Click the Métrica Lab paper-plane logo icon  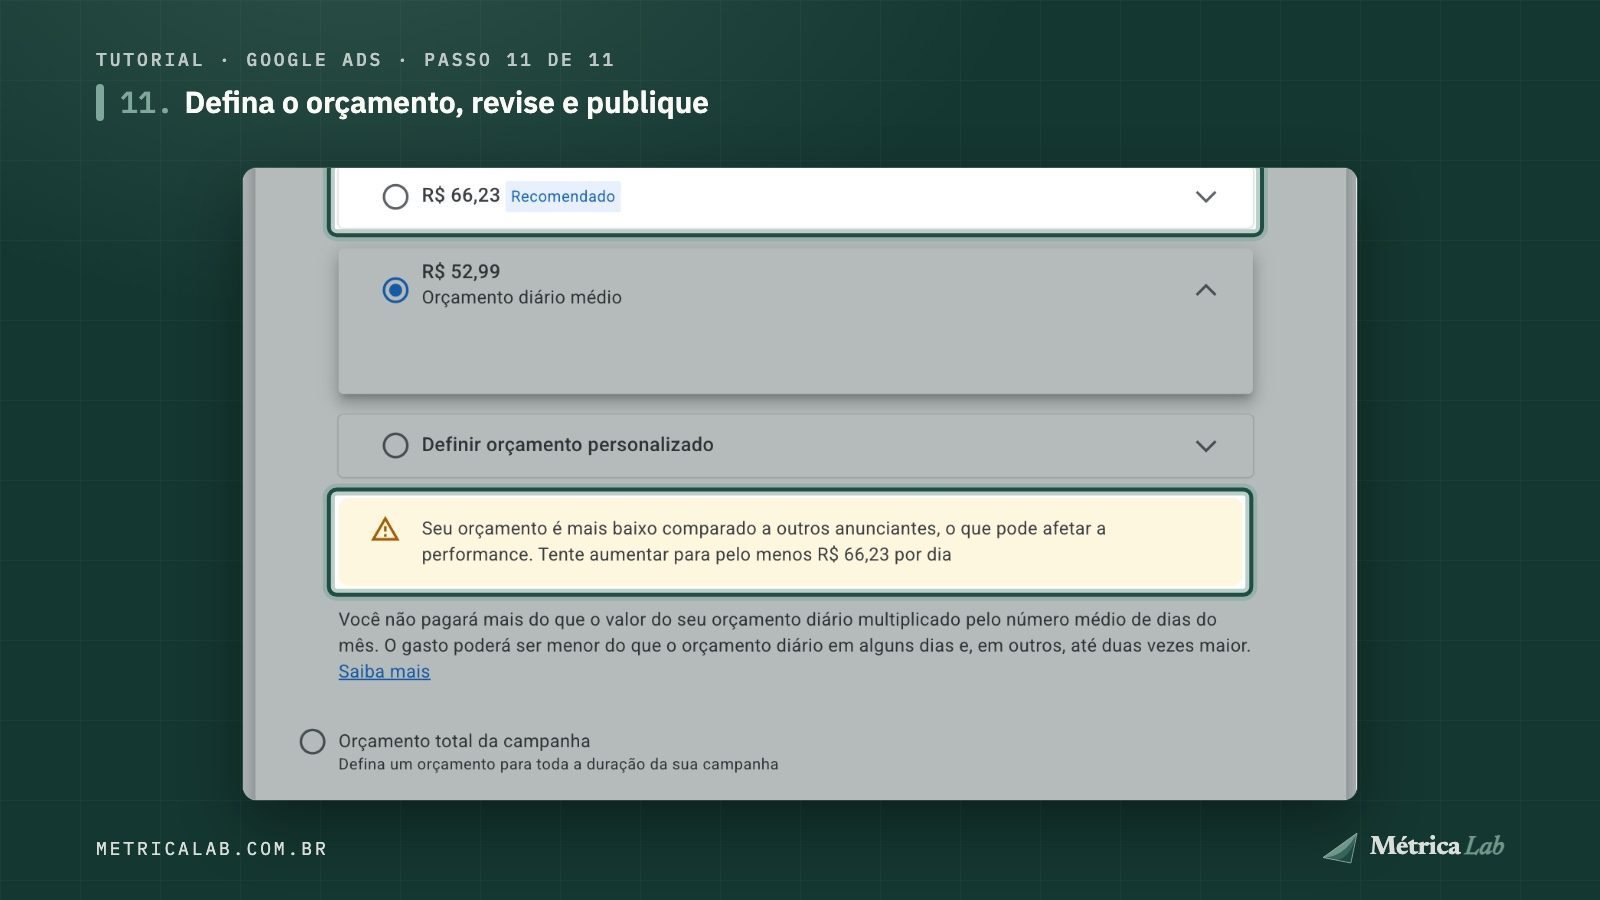[x=1341, y=847]
